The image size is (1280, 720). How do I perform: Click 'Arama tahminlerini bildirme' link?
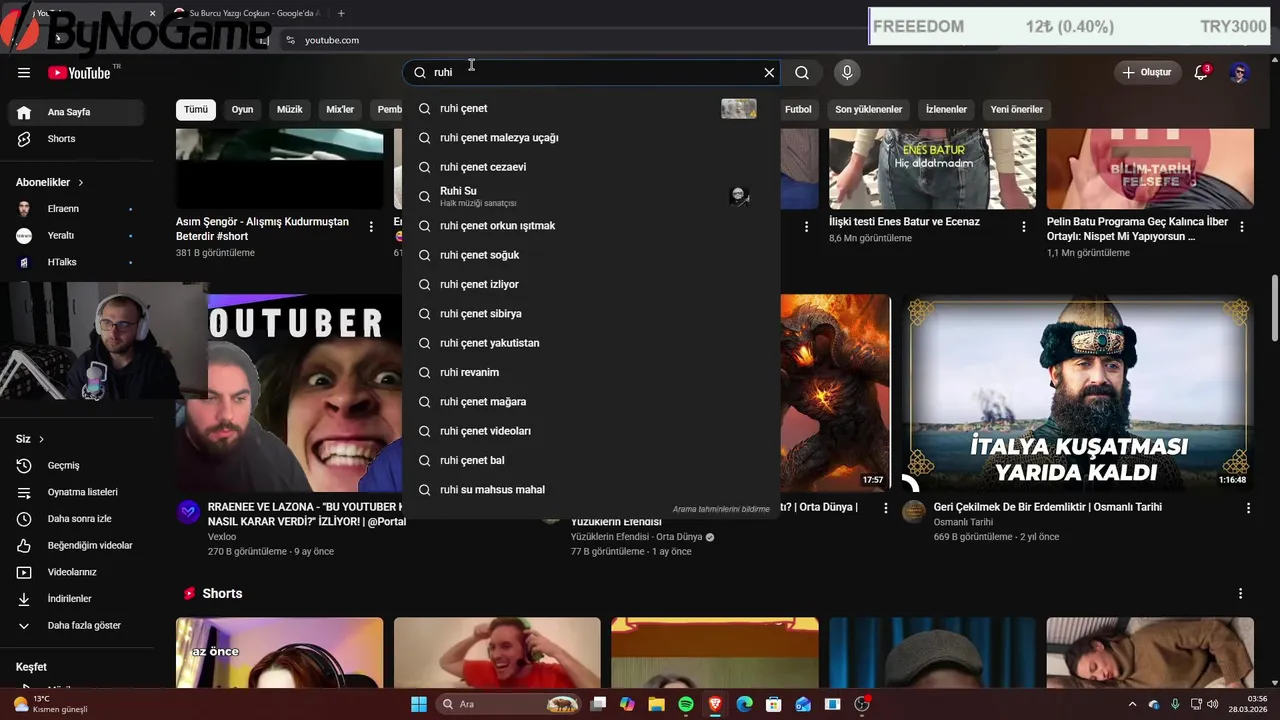(721, 509)
